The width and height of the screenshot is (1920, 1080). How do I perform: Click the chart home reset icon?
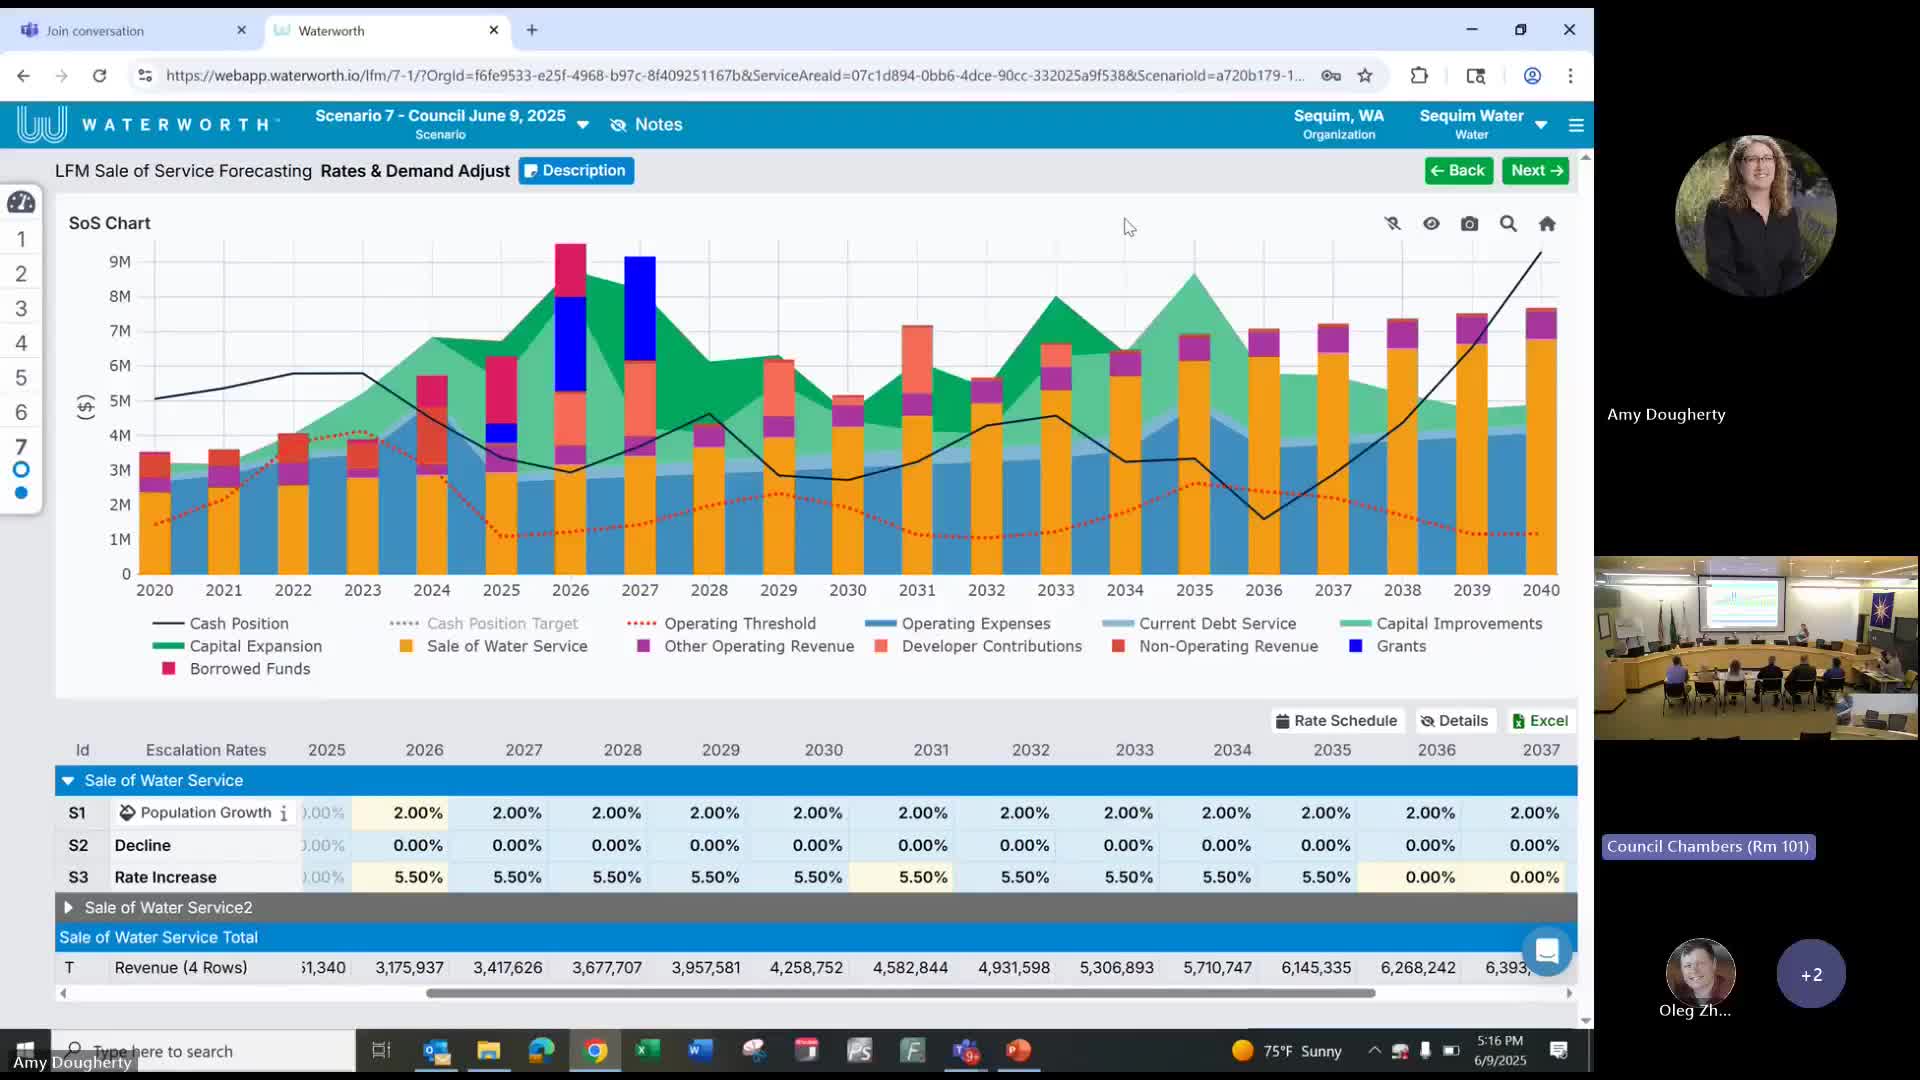[1547, 224]
